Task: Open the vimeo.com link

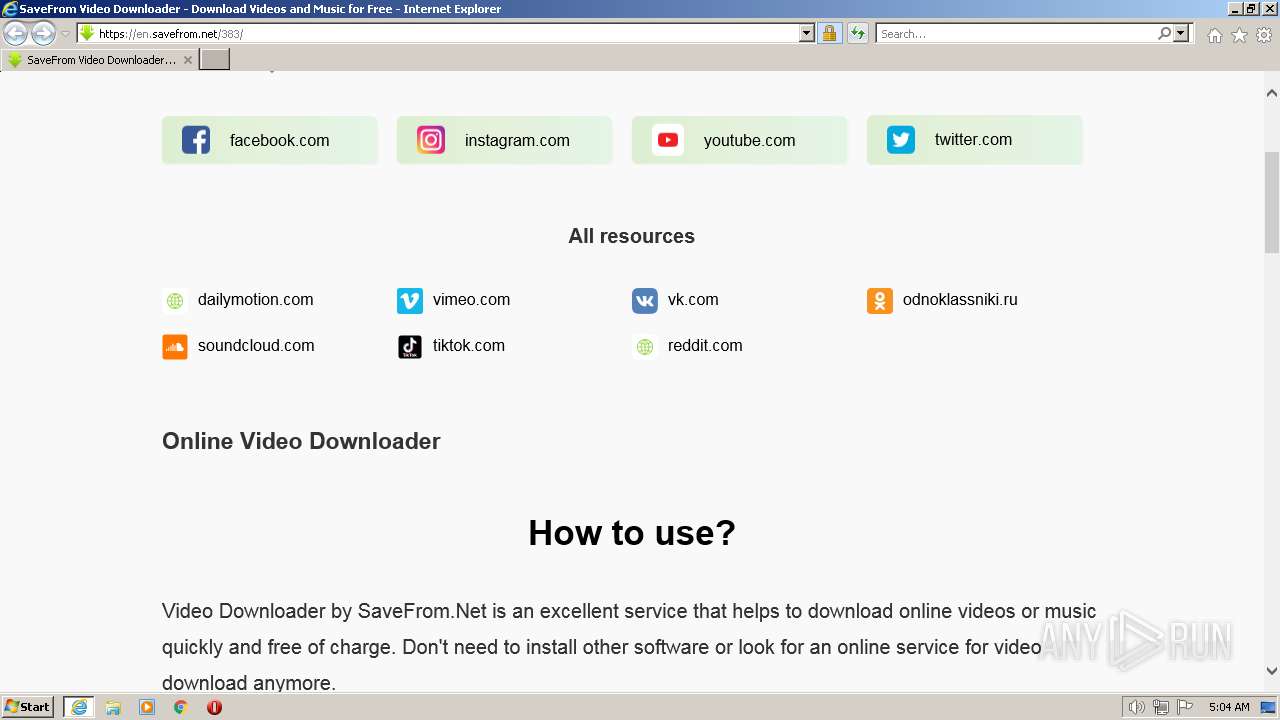Action: (471, 300)
